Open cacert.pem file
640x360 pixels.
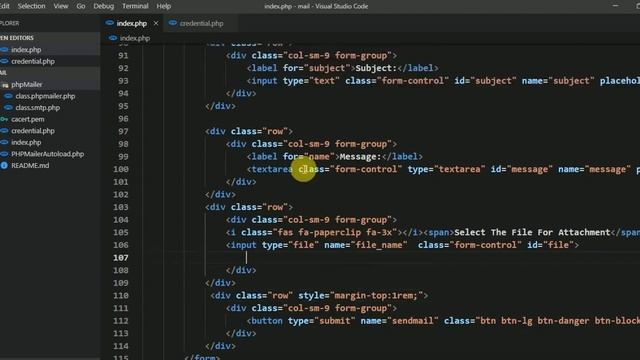(28, 119)
